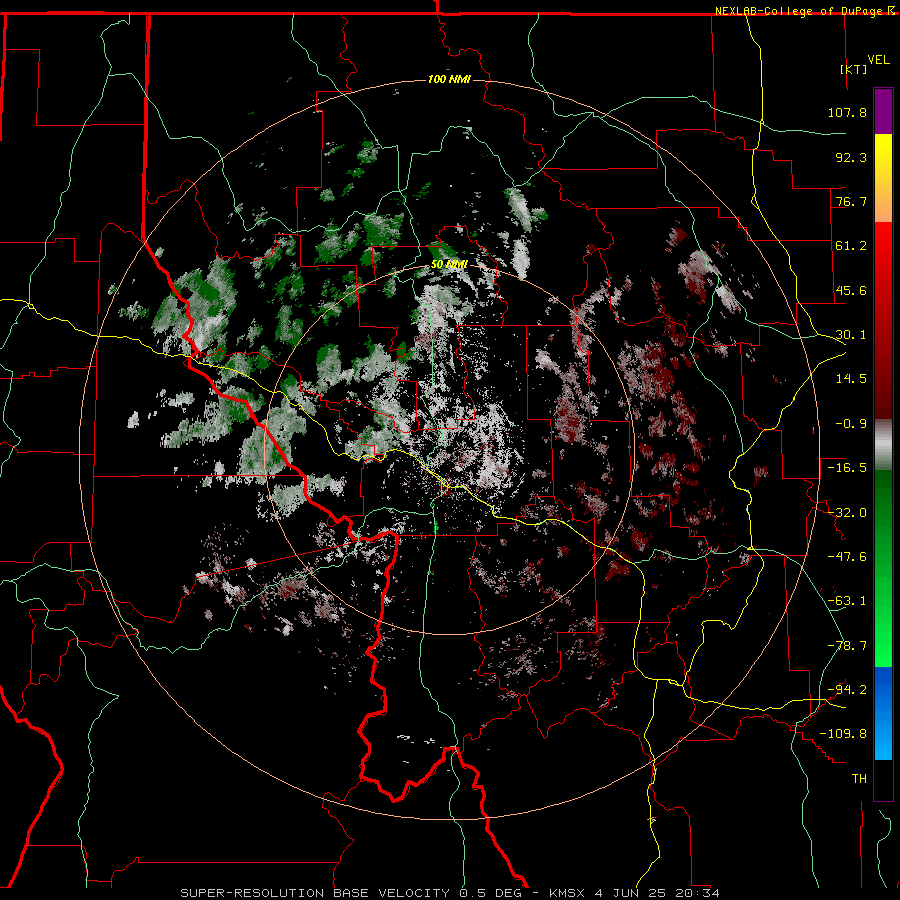Click the 100 NMI range ring label
This screenshot has height=900, width=900.
[449, 79]
